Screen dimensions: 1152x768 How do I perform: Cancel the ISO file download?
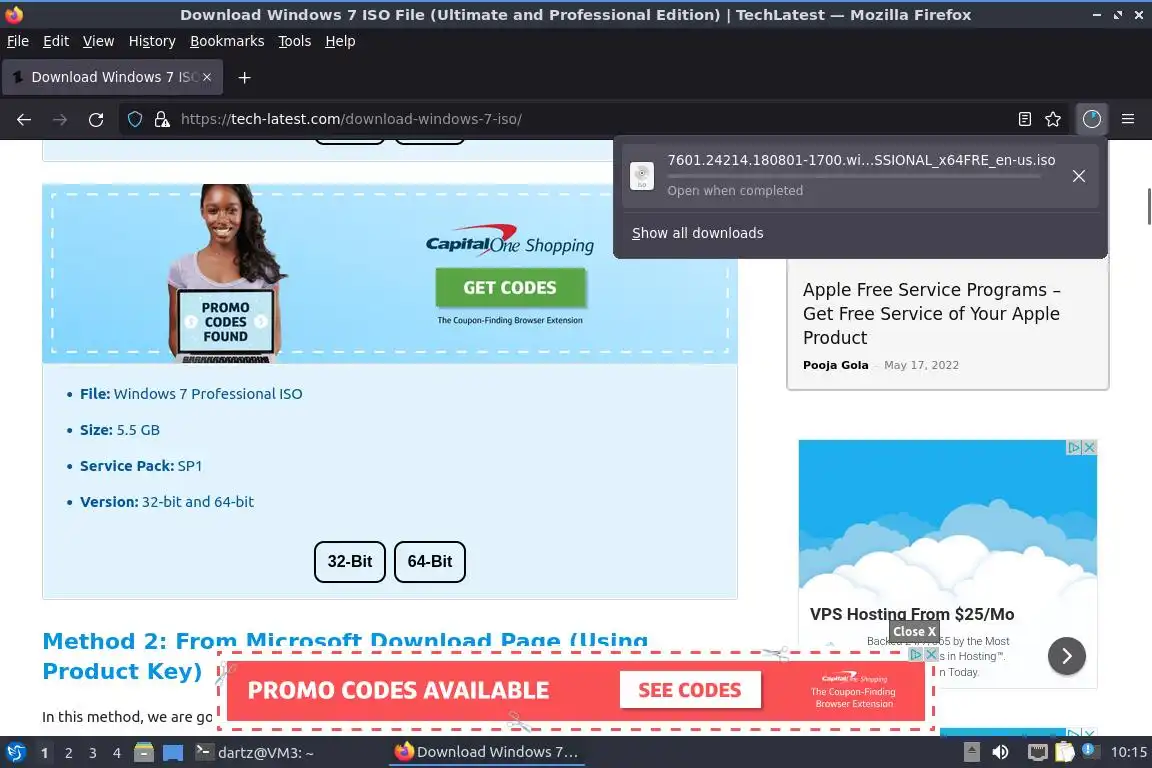[1079, 176]
